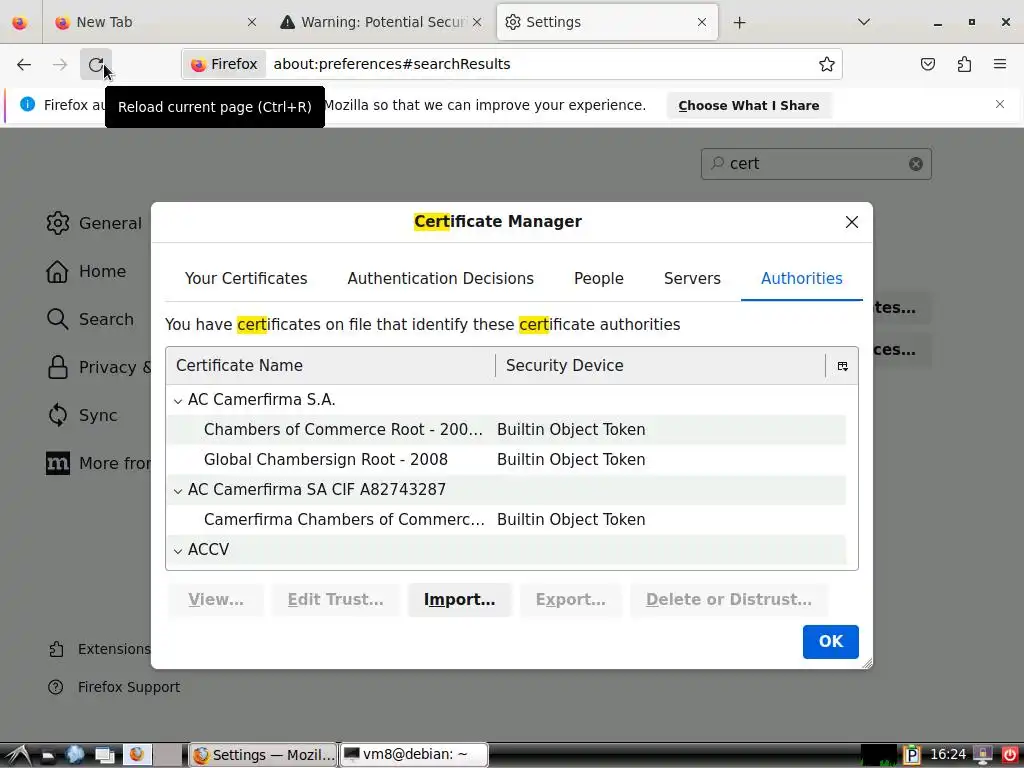This screenshot has width=1024, height=768.
Task: Open Sync settings in sidebar
Action: pyautogui.click(x=83, y=415)
